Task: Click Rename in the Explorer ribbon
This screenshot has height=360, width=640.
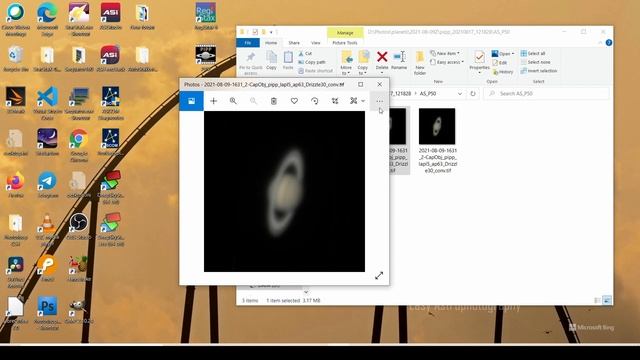Action: 399,60
